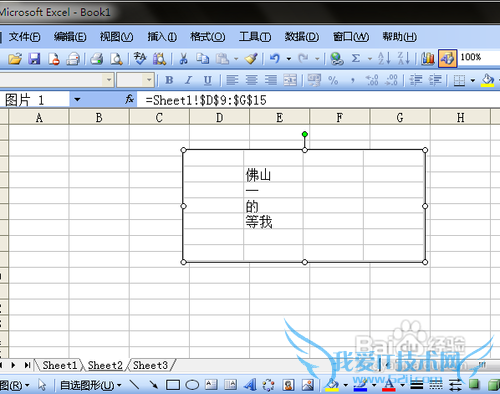
Task: Save the workbook with the floppy disk icon
Action: pyautogui.click(x=34, y=59)
